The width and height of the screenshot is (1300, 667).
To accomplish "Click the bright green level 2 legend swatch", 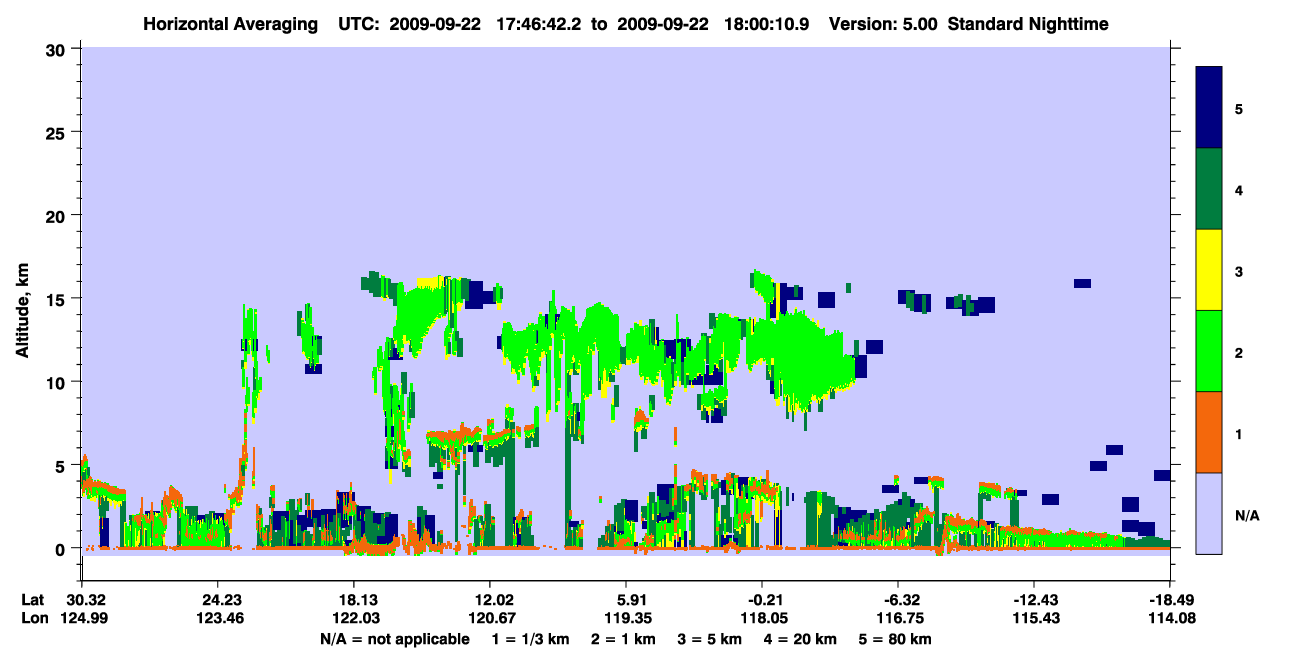I will (1209, 351).
